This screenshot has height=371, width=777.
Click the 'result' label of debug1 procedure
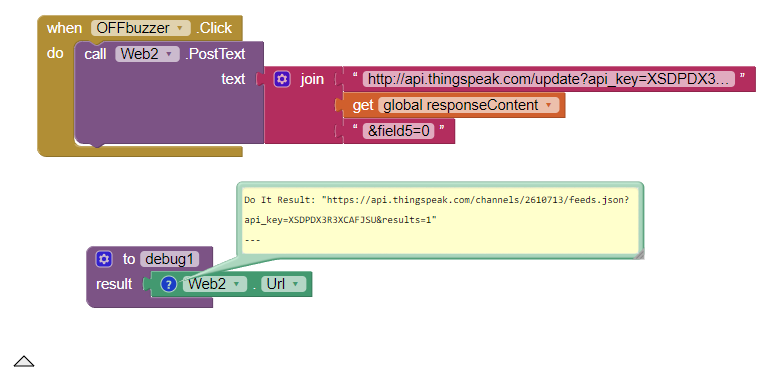click(x=114, y=284)
